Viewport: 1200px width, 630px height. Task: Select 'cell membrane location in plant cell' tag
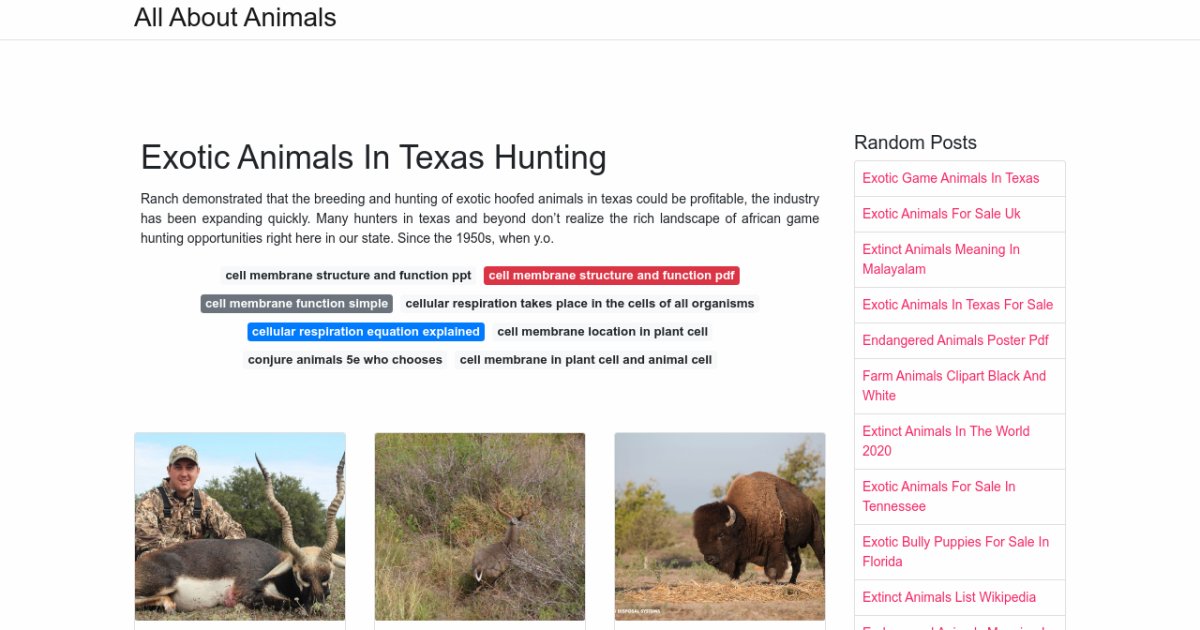tap(602, 331)
